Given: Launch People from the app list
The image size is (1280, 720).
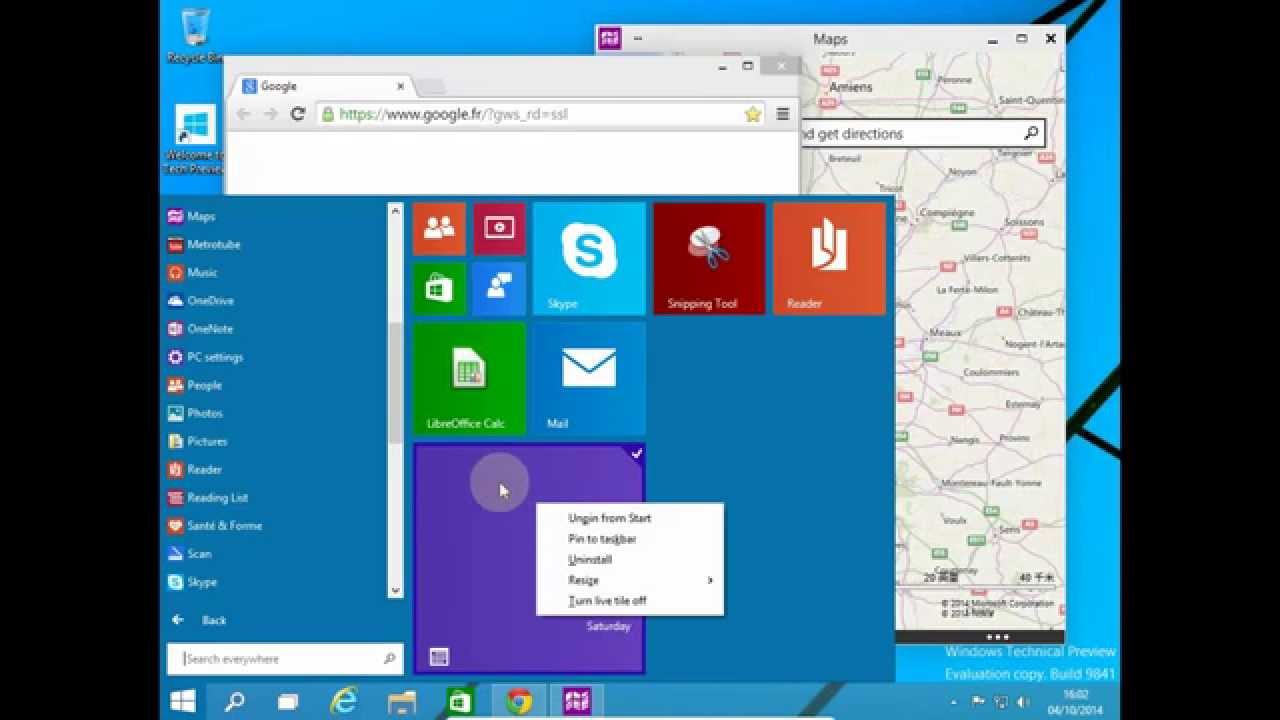Looking at the screenshot, I should [195, 384].
